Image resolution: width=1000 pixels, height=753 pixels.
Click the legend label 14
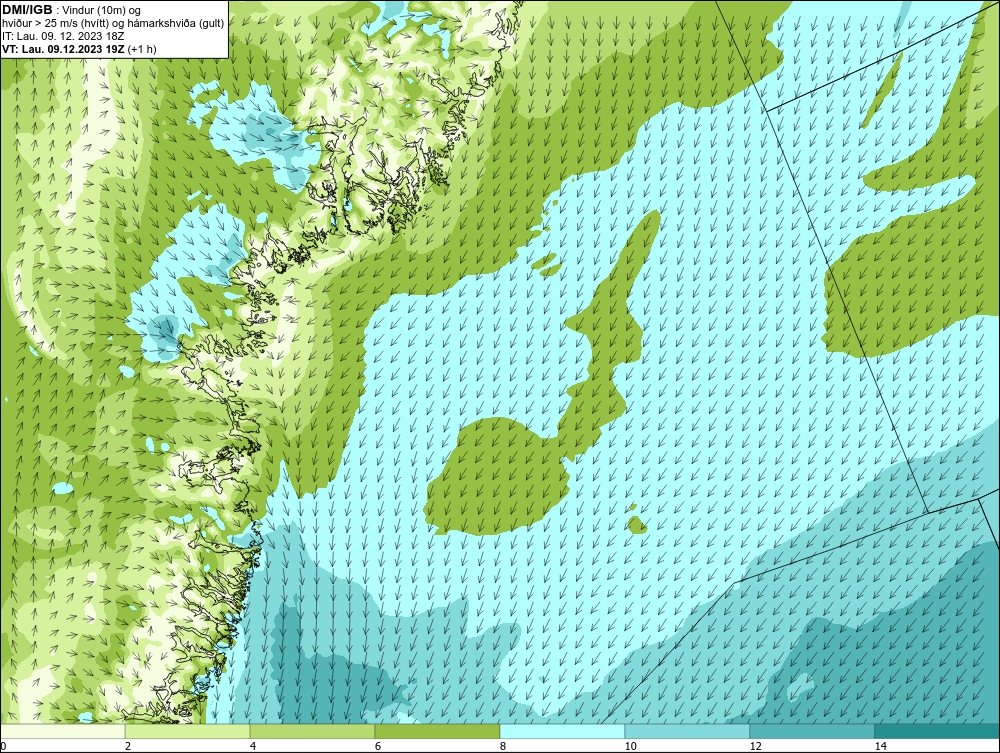[881, 747]
